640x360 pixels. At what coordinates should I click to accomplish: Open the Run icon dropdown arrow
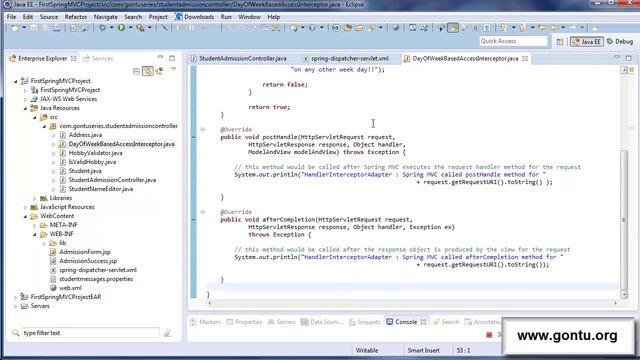pyautogui.click(x=130, y=28)
